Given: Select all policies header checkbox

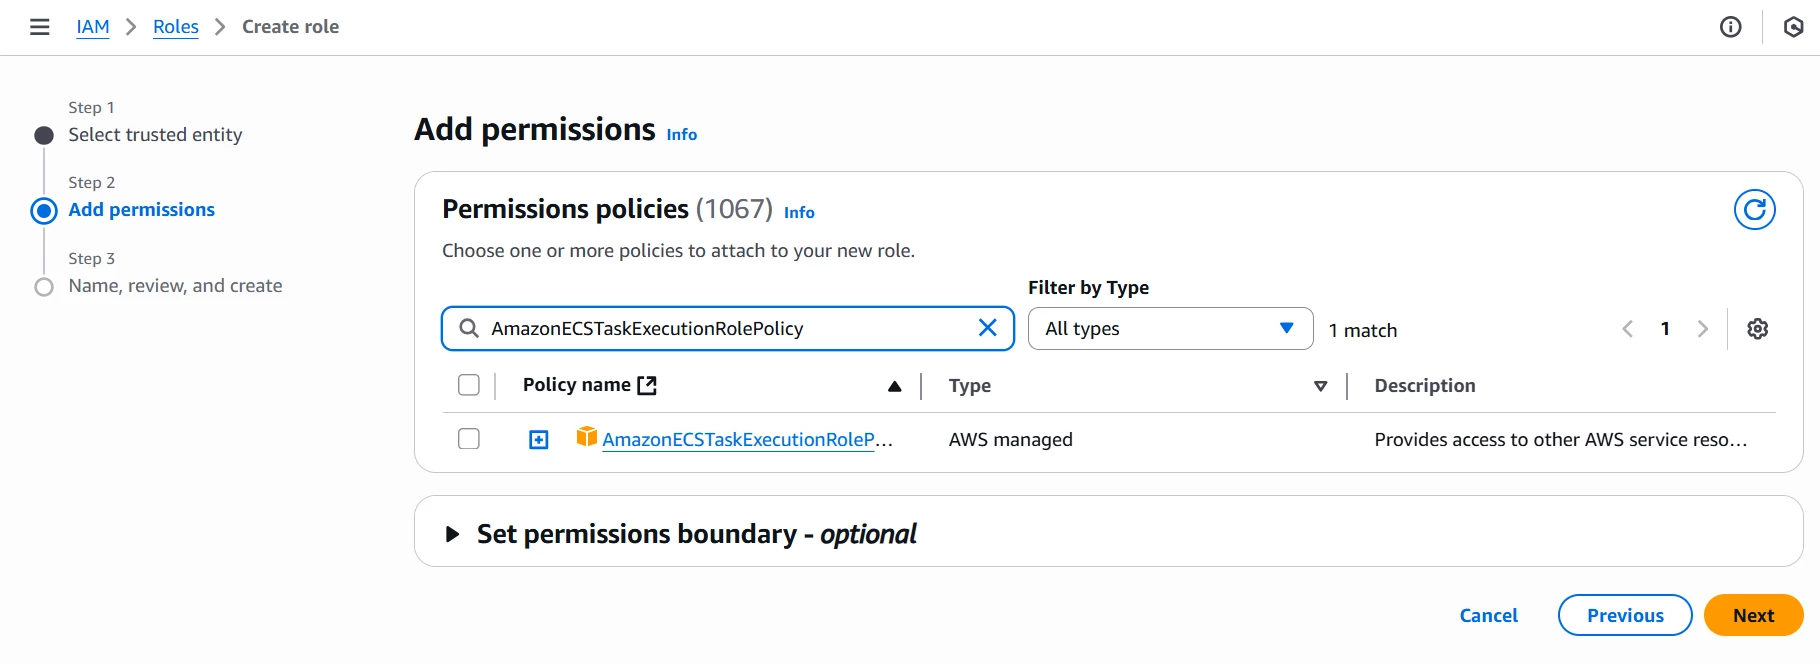Looking at the screenshot, I should tap(468, 385).
